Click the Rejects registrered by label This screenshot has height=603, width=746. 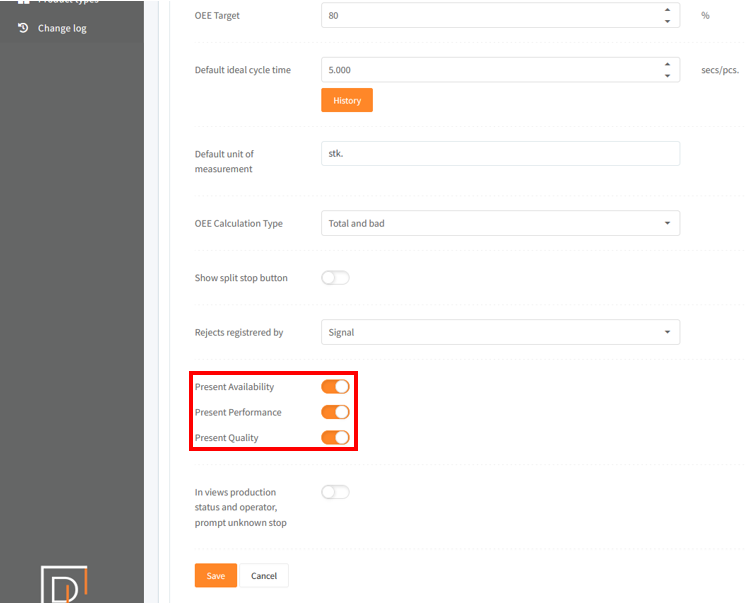coord(239,332)
